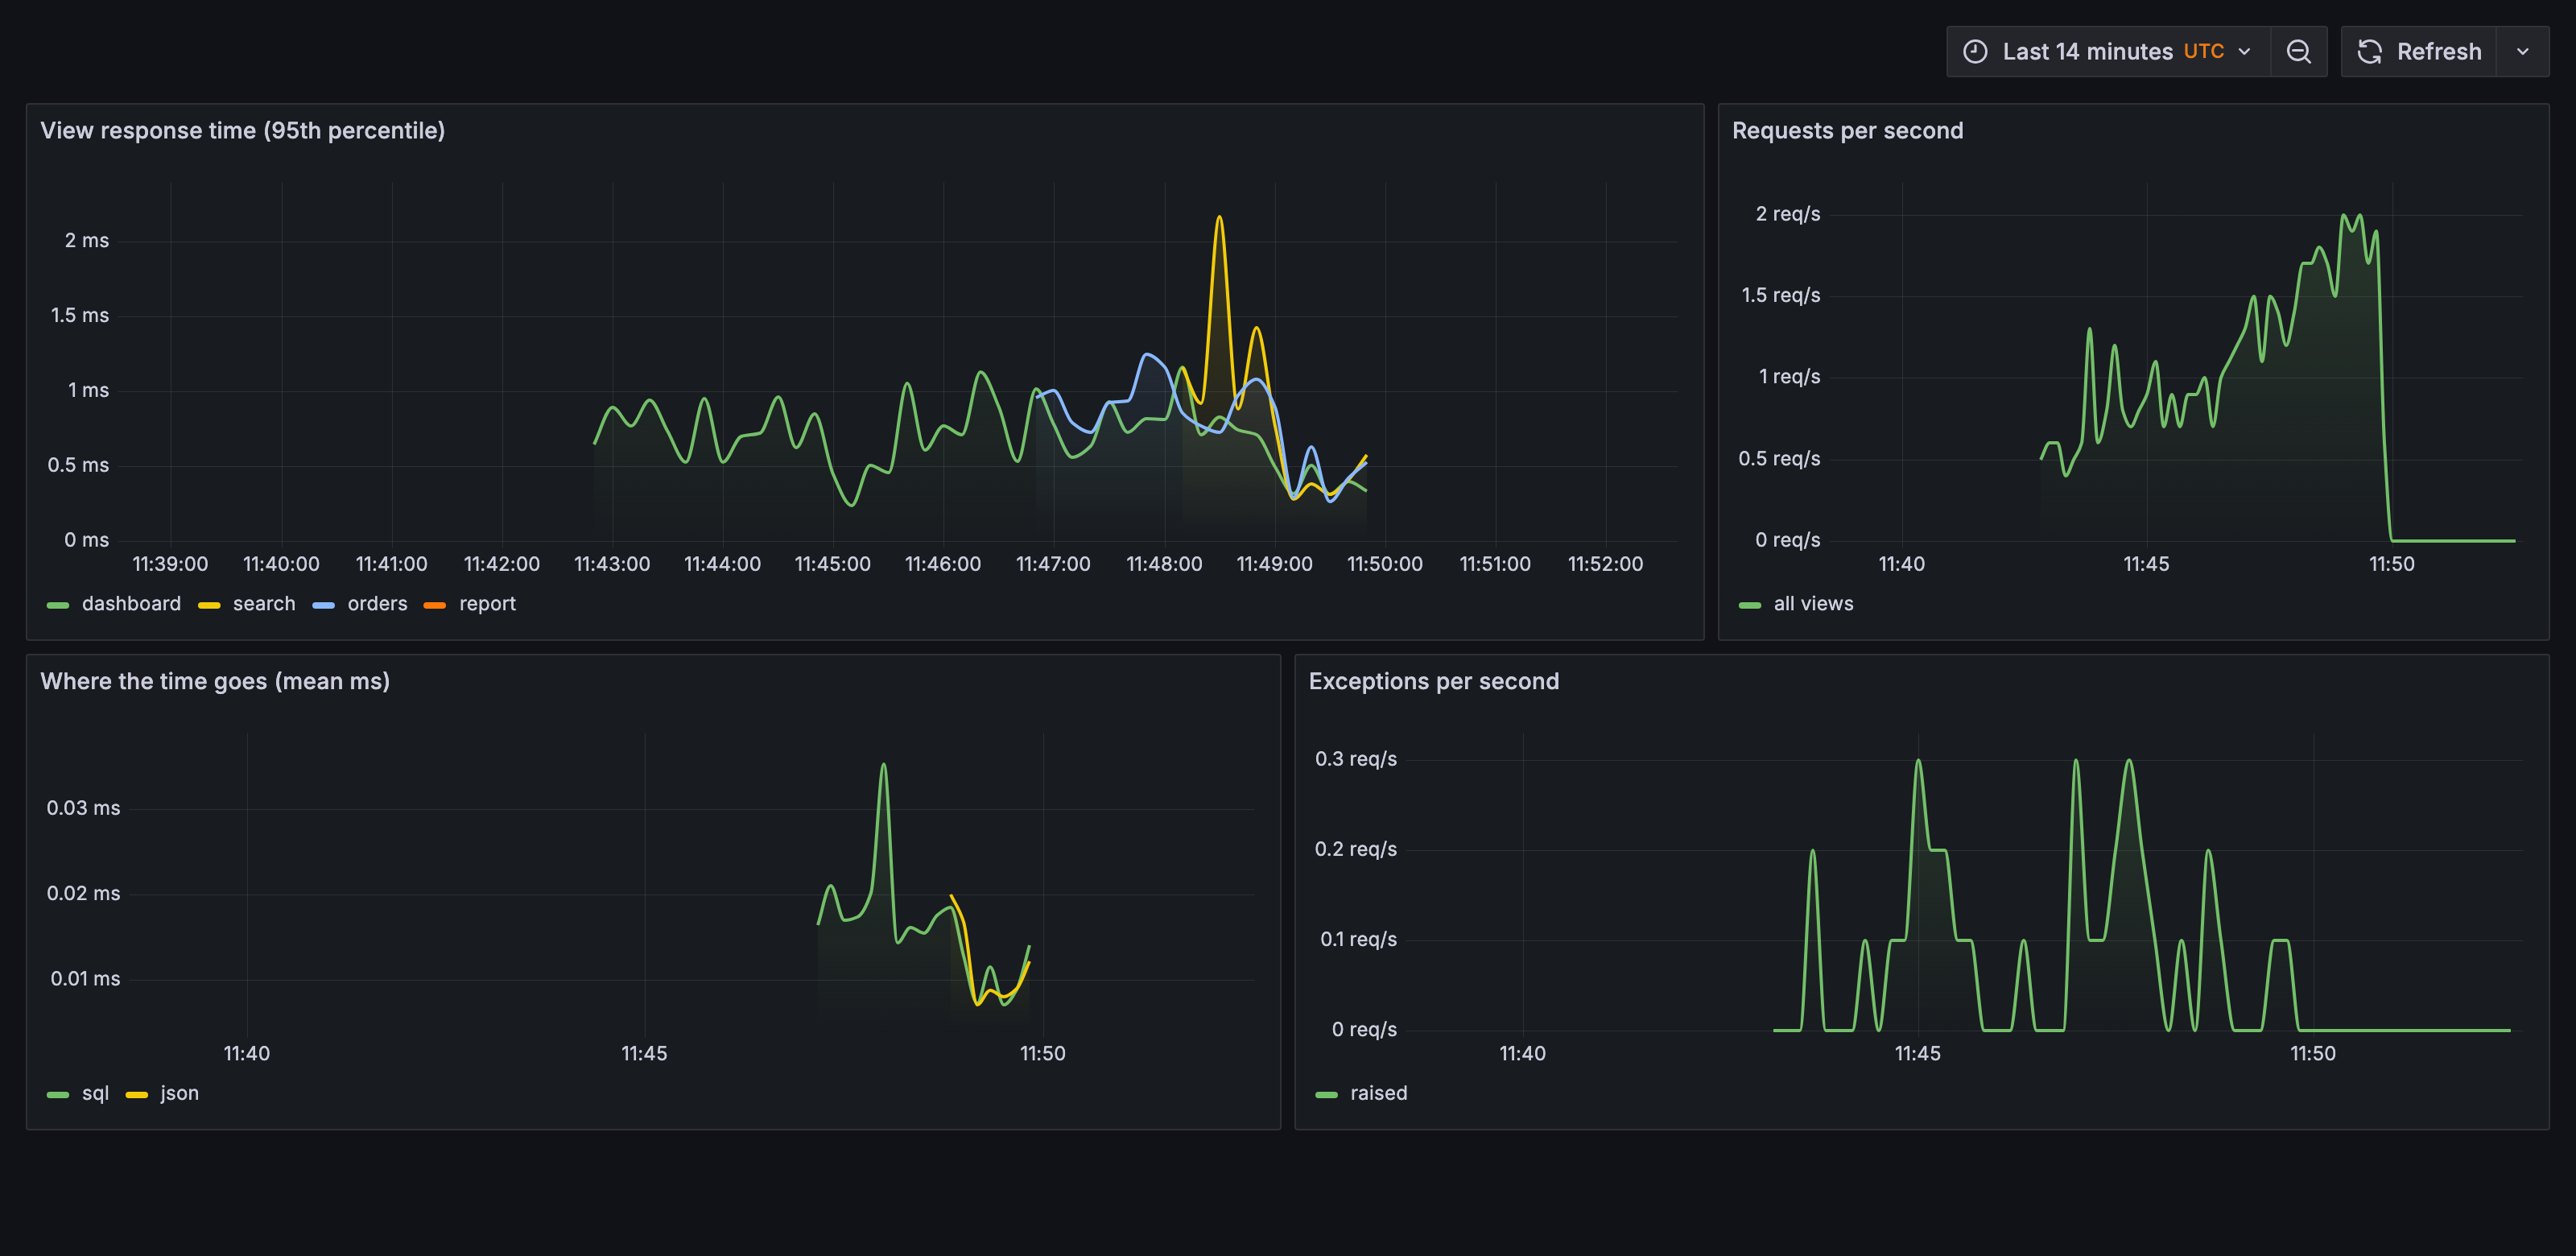Click the 11:48:00 axis label on response time chart

[1164, 564]
